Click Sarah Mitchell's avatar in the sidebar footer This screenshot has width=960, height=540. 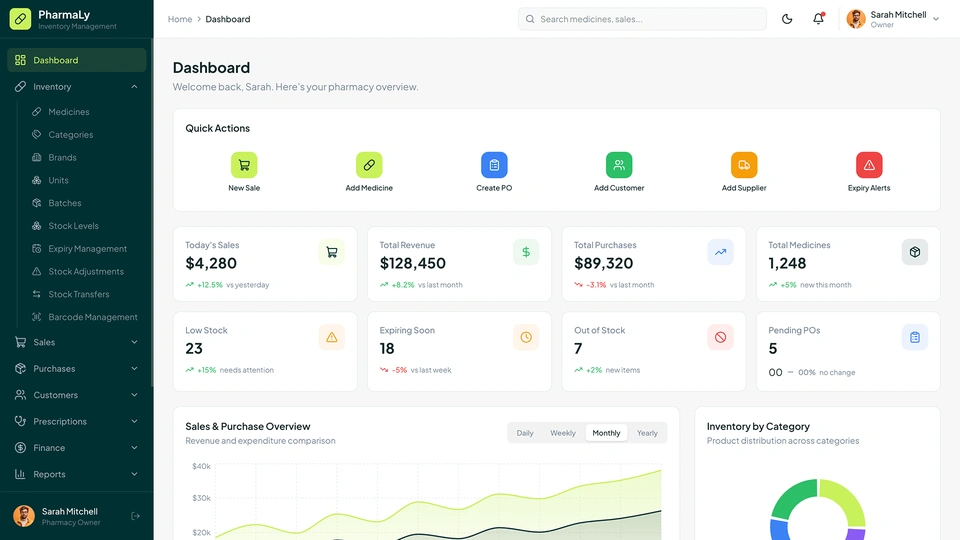24,516
